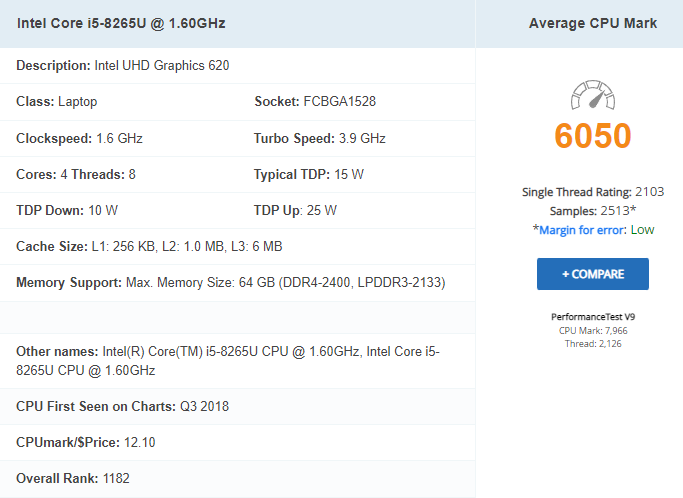Click Cores: 4 Threads: 8 row

pos(76,174)
